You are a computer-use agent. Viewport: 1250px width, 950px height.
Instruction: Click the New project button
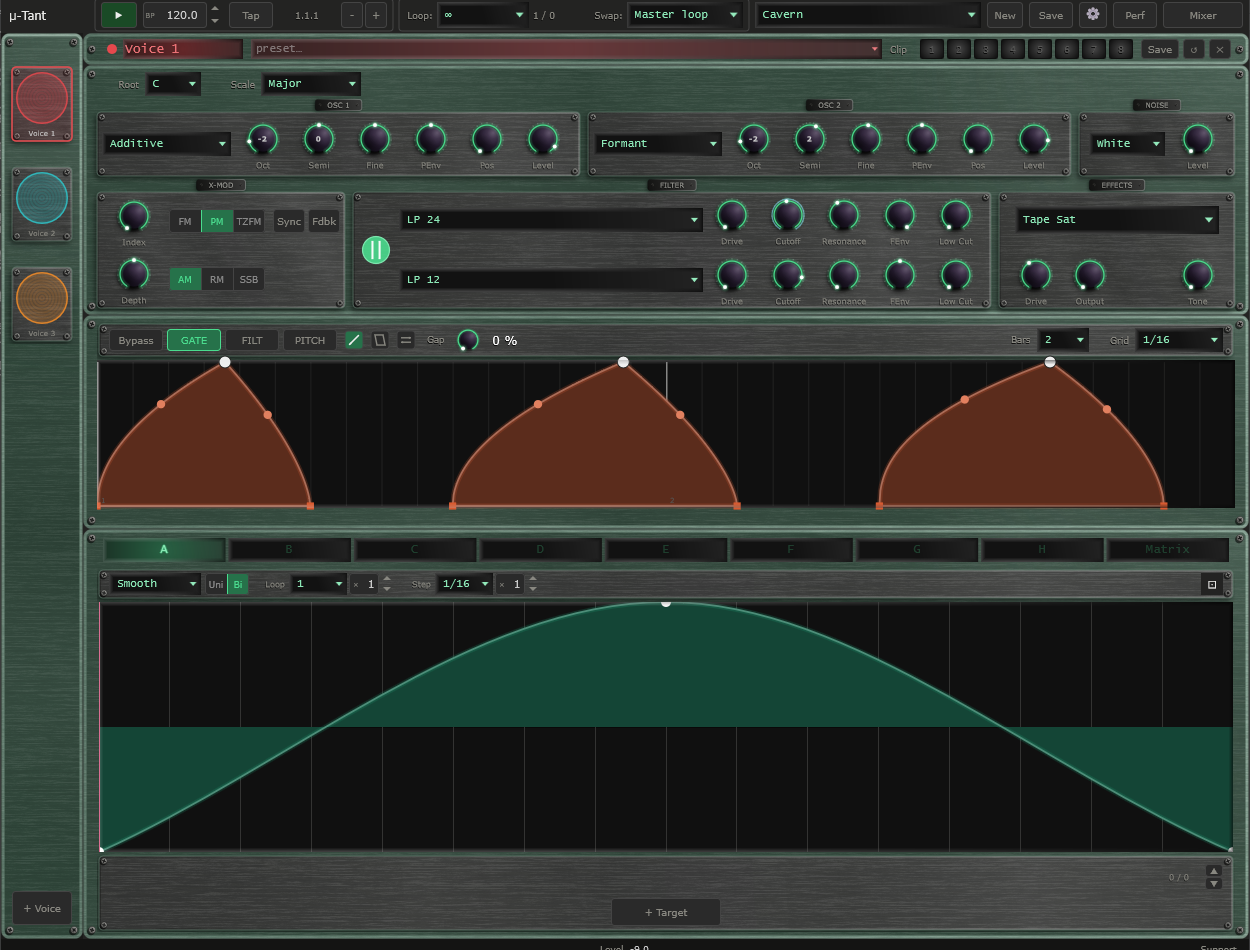pyautogui.click(x=1005, y=15)
